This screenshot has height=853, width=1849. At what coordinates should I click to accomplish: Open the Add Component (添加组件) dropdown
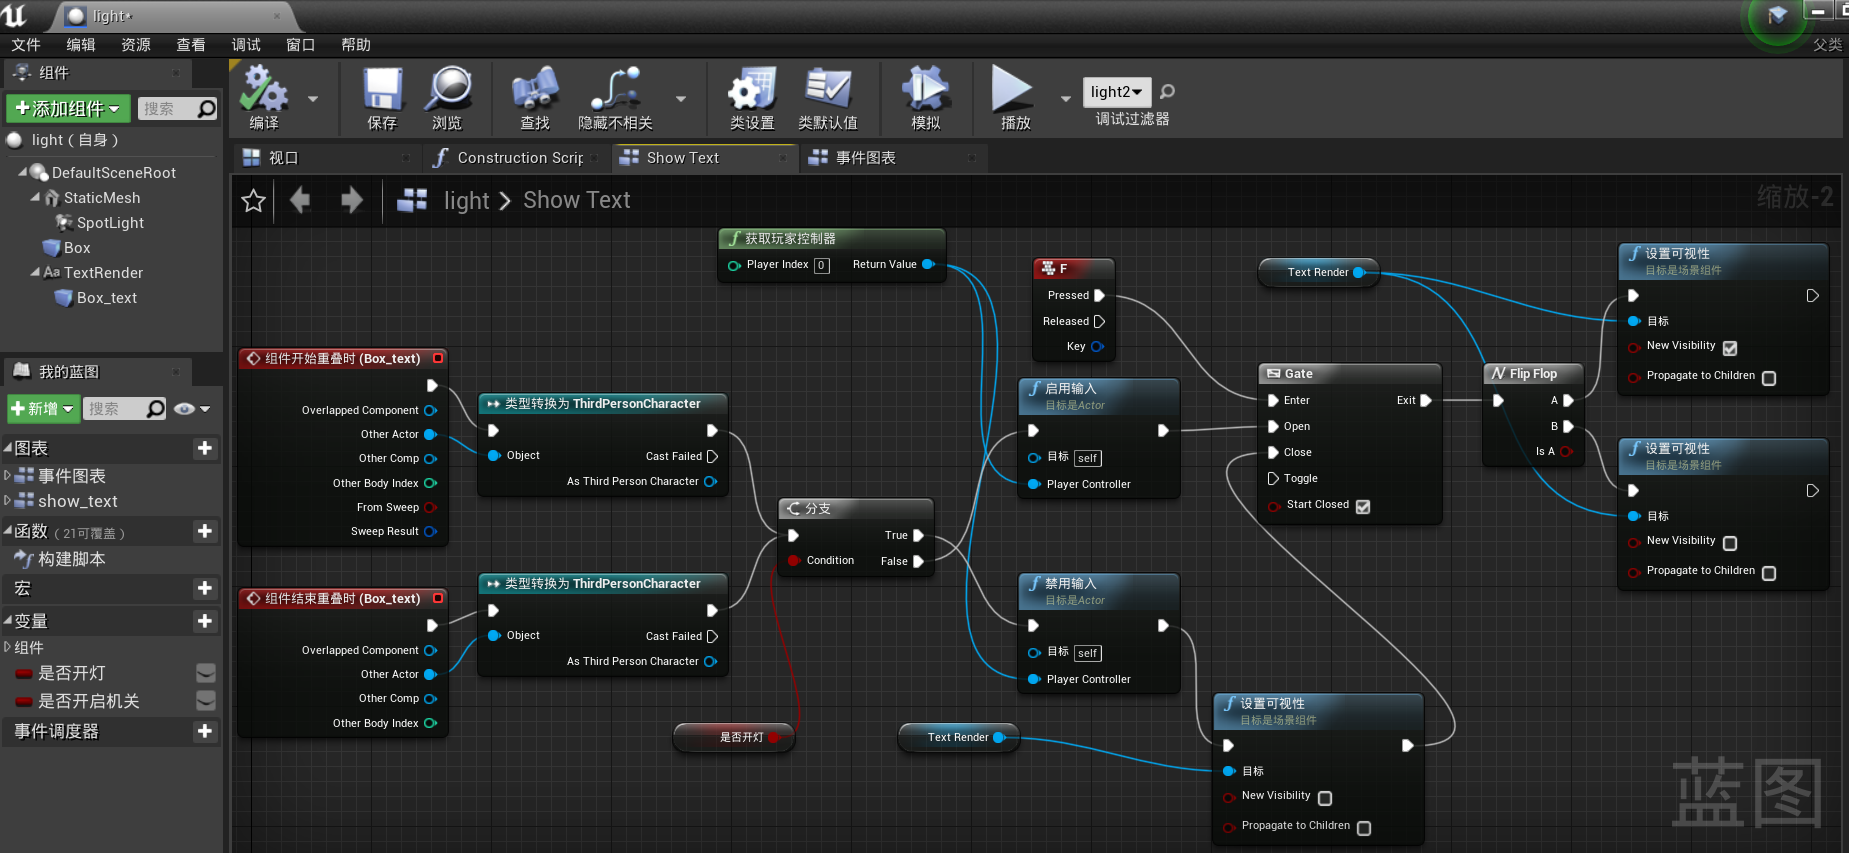pos(67,108)
